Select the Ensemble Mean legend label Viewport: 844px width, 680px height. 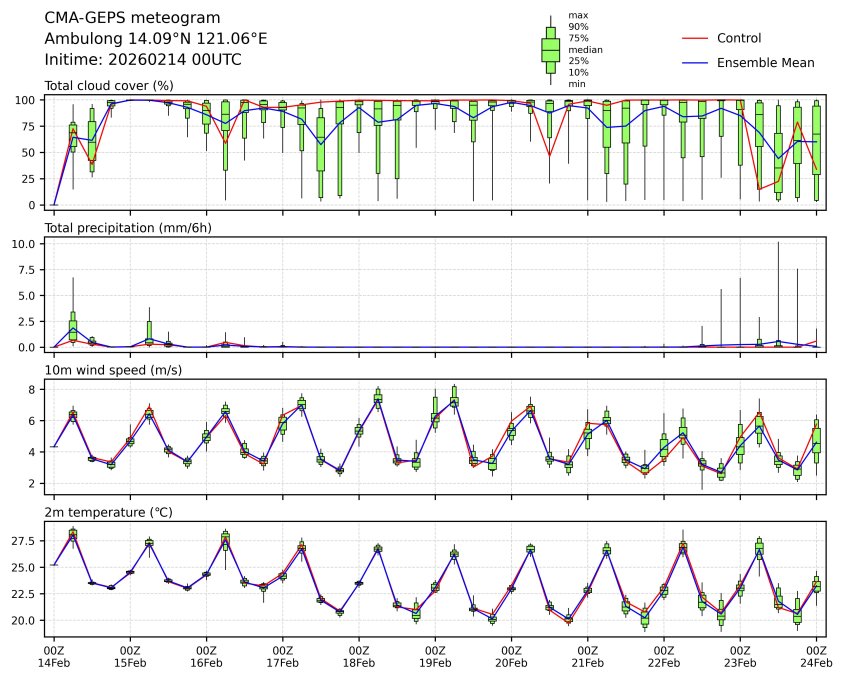[x=765, y=63]
